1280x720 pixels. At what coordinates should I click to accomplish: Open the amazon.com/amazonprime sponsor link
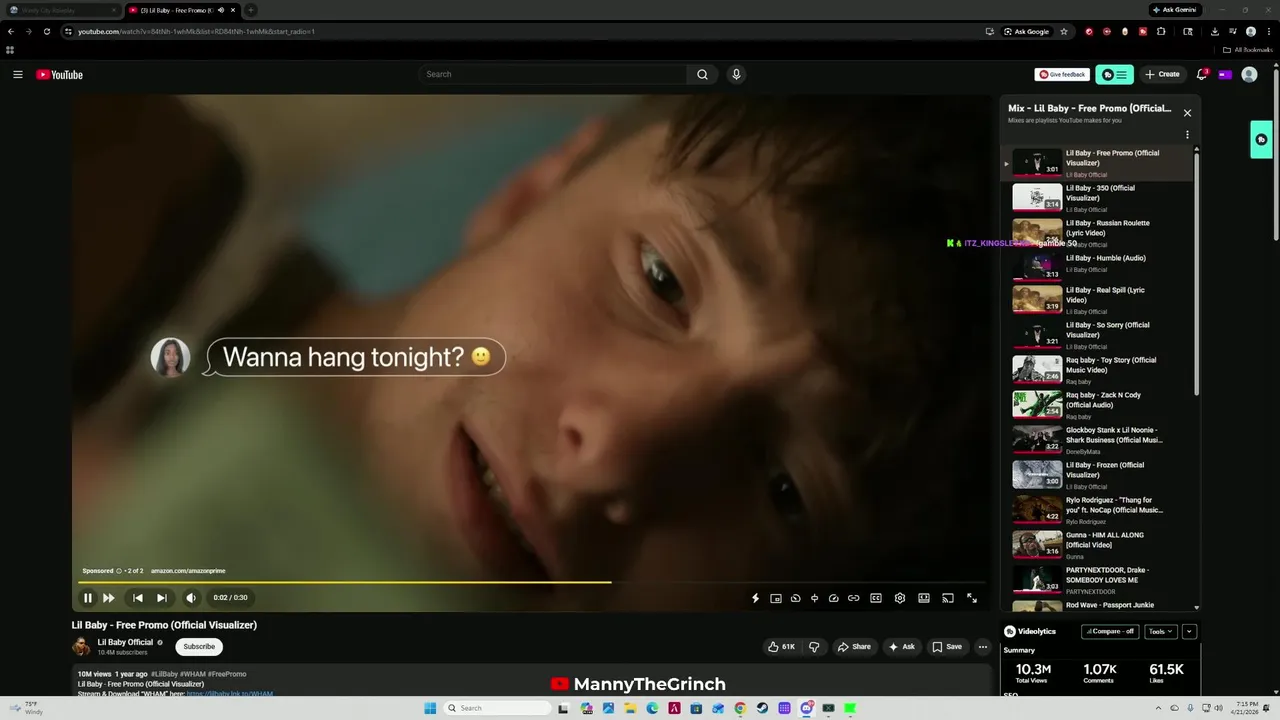tap(188, 571)
